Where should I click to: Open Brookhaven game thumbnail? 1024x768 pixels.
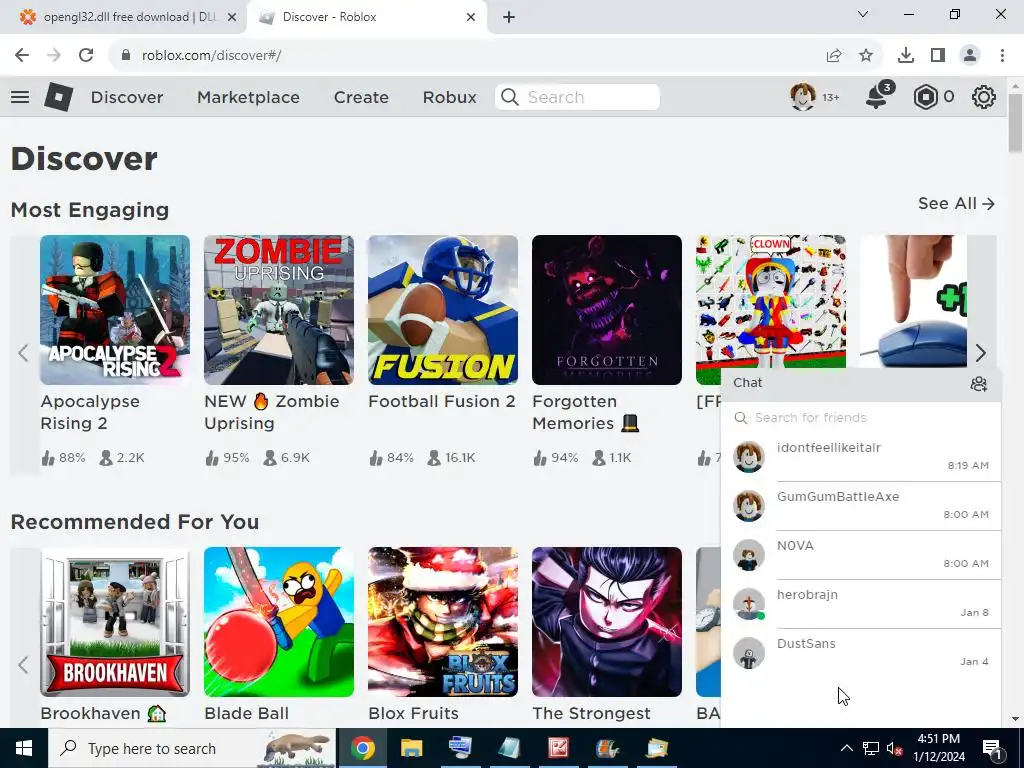[x=115, y=622]
